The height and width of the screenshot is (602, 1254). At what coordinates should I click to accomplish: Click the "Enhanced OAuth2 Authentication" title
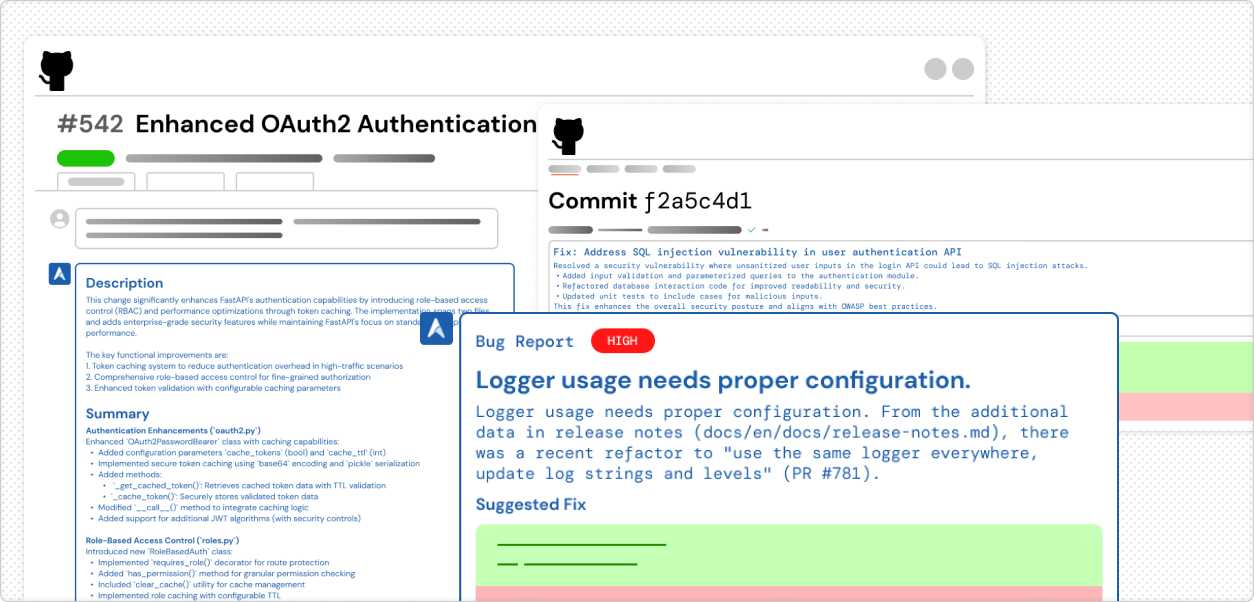(x=336, y=124)
